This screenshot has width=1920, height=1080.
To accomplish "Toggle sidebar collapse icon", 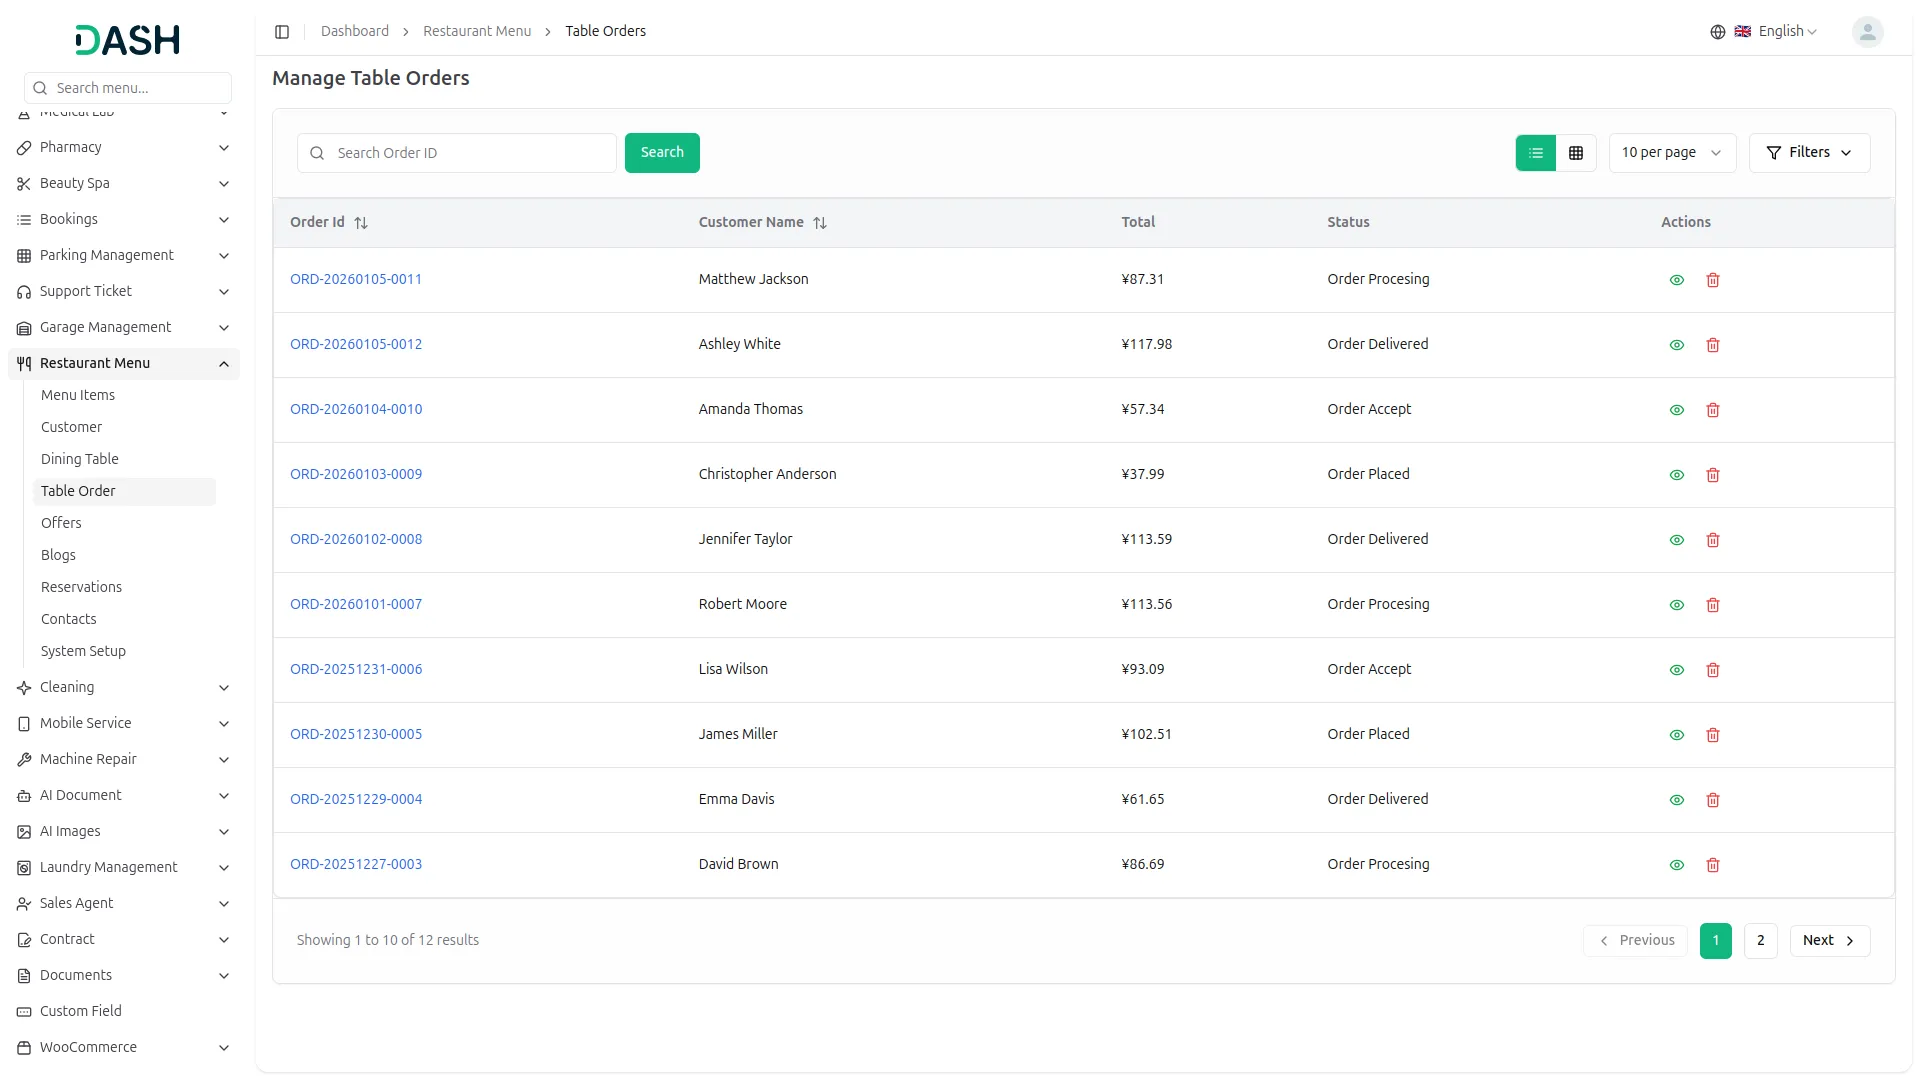I will [x=282, y=32].
